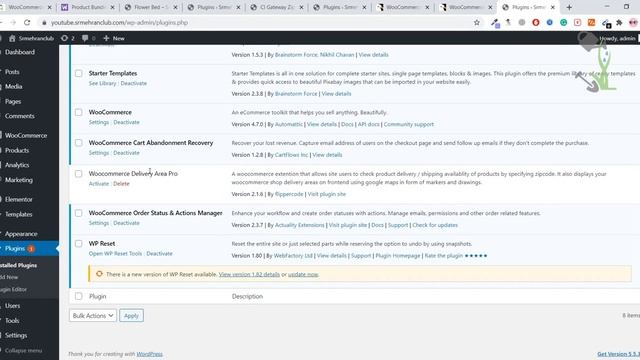This screenshot has width=640, height=360.
Task: Tick Order Status & Actions Manager checkbox
Action: tap(78, 213)
